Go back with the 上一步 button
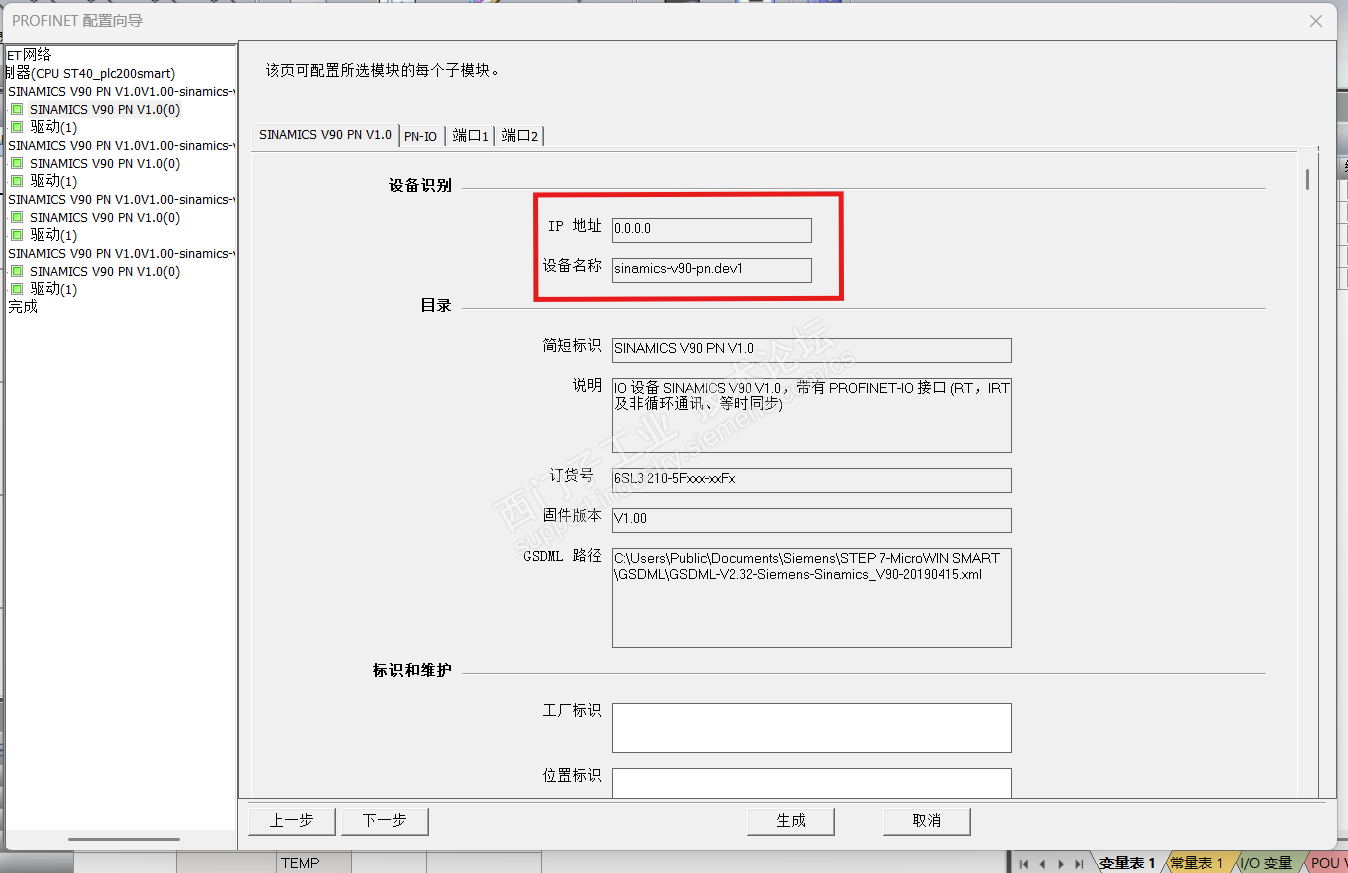This screenshot has height=873, width=1348. coord(292,821)
